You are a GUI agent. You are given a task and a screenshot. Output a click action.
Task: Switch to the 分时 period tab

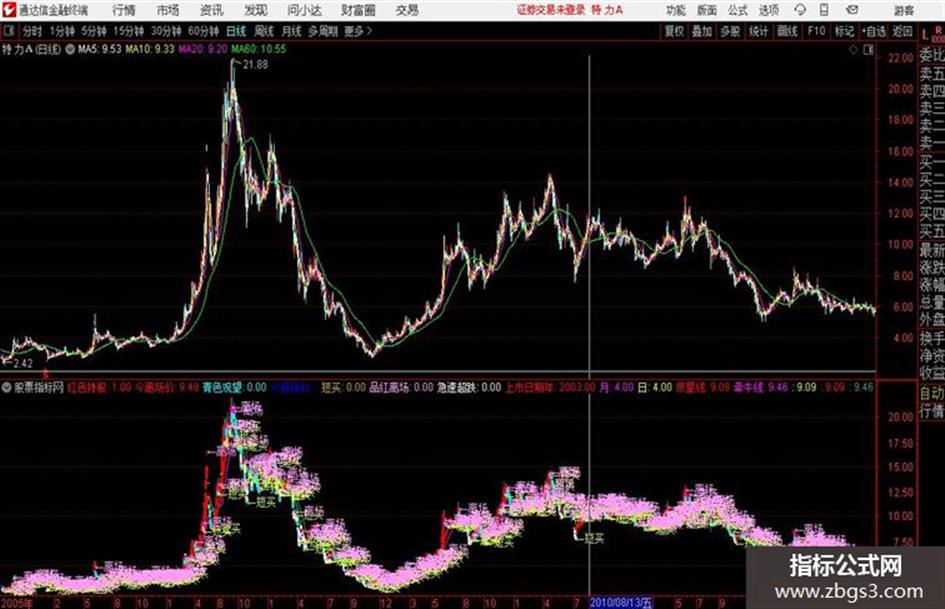[x=33, y=31]
